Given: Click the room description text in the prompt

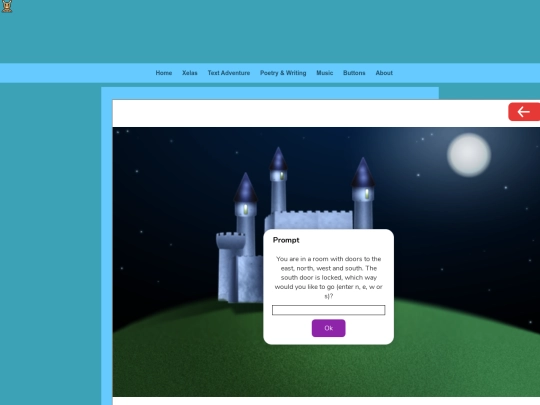Looking at the screenshot, I should (329, 277).
